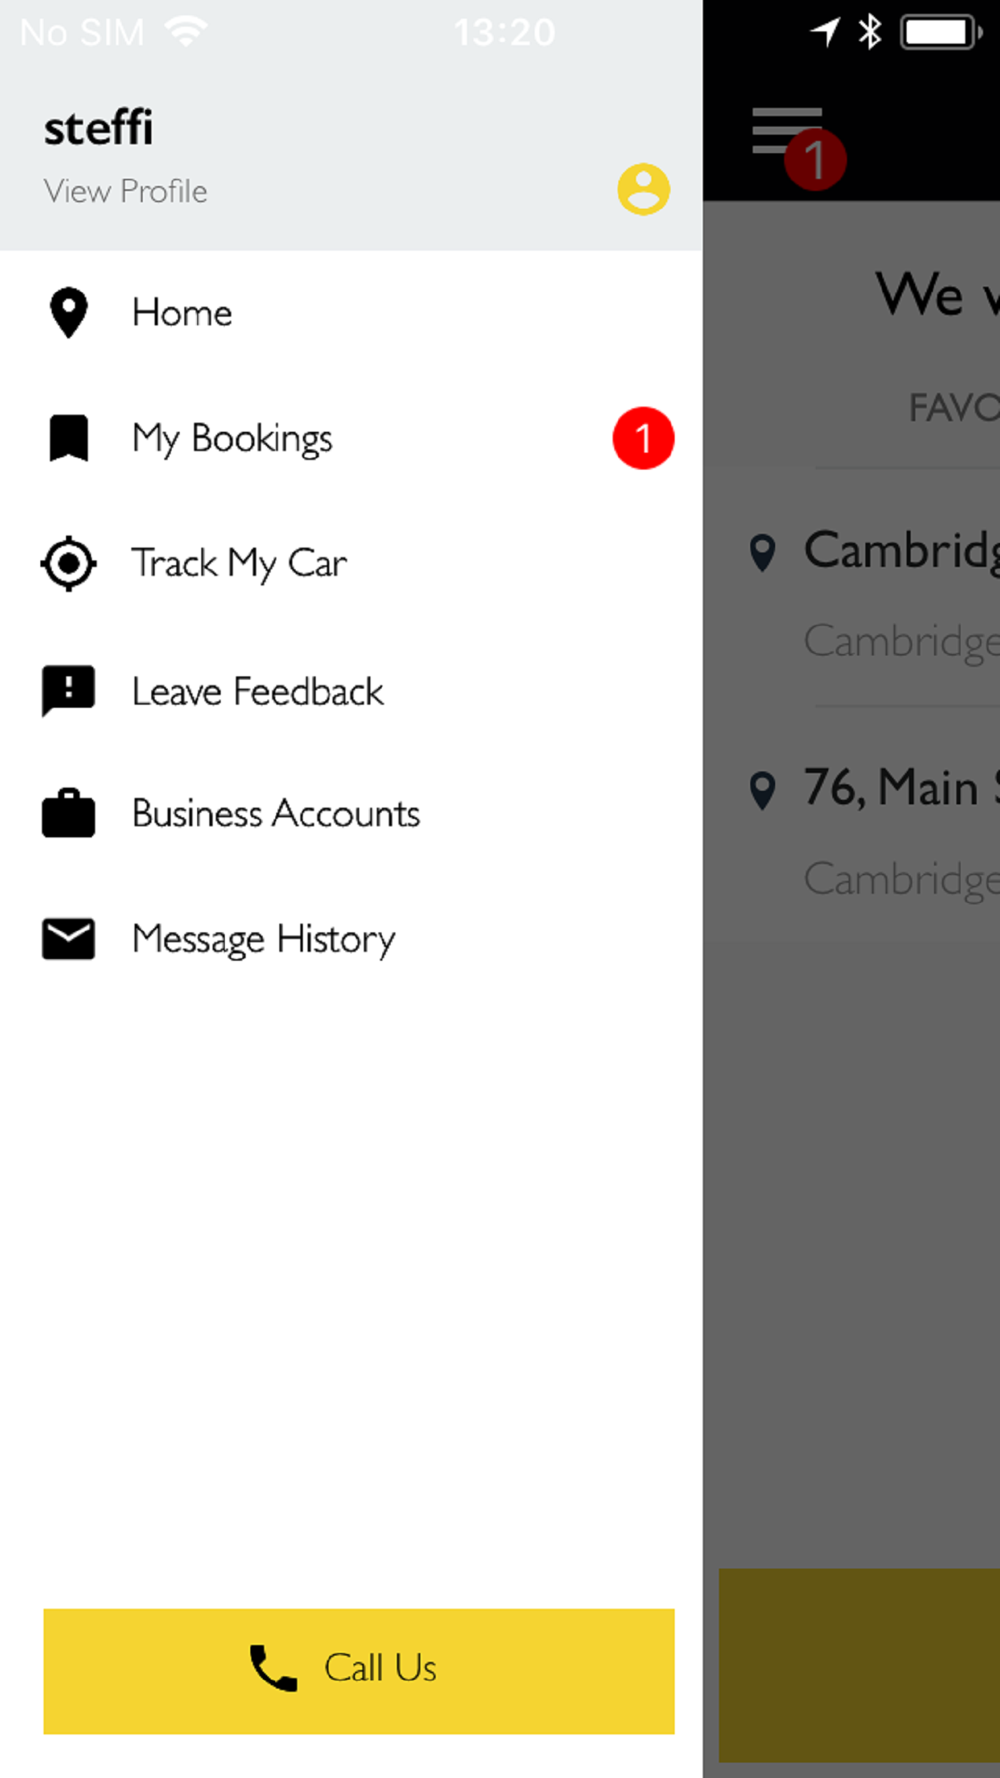Tap the yellow profile avatar icon
The height and width of the screenshot is (1778, 1000).
coord(643,189)
